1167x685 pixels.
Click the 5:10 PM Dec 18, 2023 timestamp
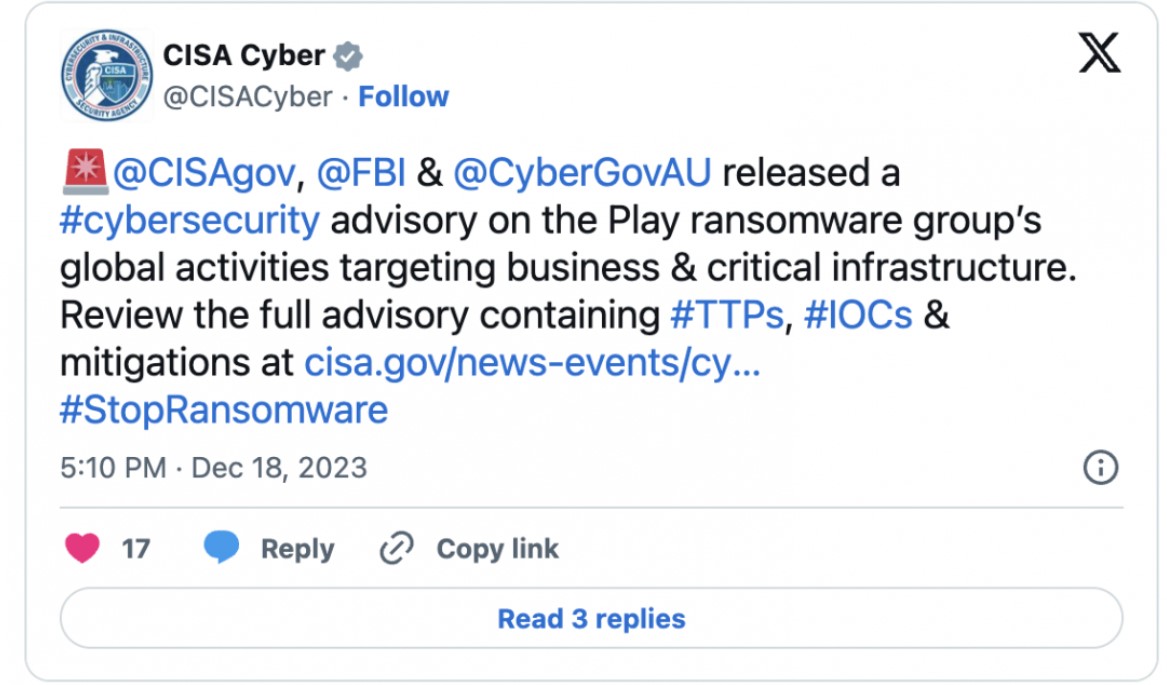[x=214, y=468]
